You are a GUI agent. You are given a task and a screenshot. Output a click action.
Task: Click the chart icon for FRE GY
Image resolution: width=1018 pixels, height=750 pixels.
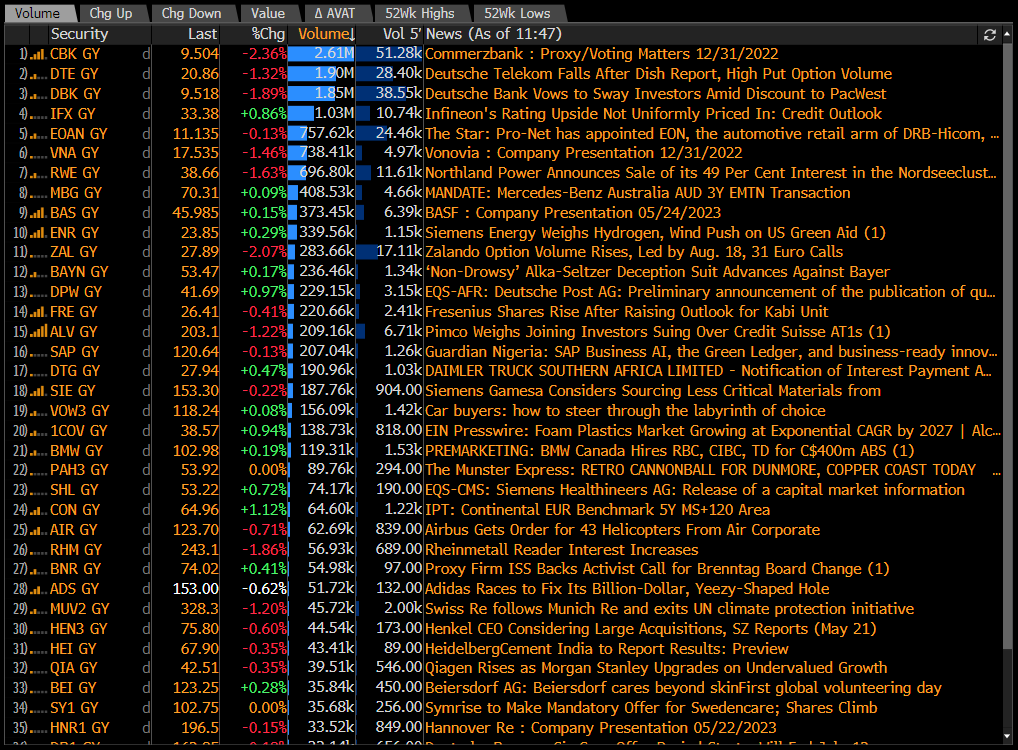[x=38, y=312]
